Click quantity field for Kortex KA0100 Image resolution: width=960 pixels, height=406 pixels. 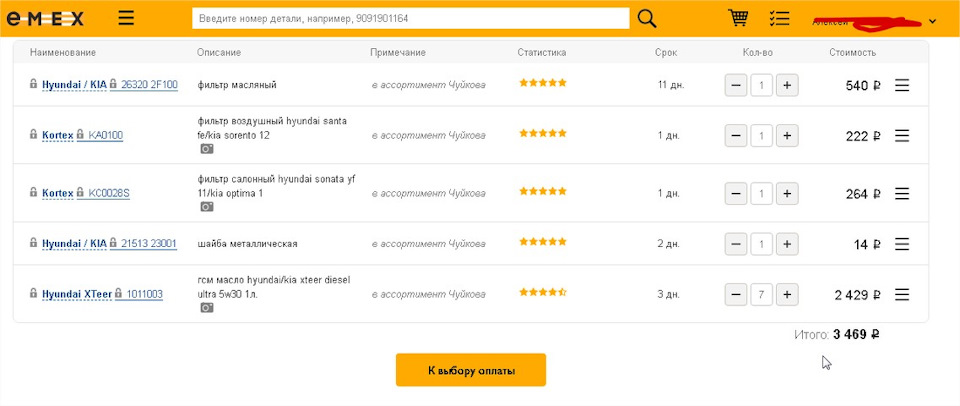click(762, 135)
